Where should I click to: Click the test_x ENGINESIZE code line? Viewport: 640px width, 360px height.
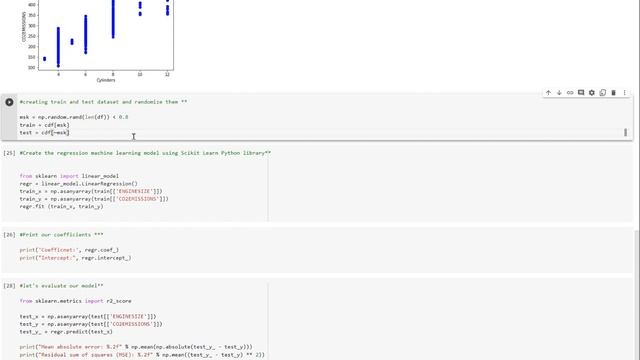click(88, 316)
